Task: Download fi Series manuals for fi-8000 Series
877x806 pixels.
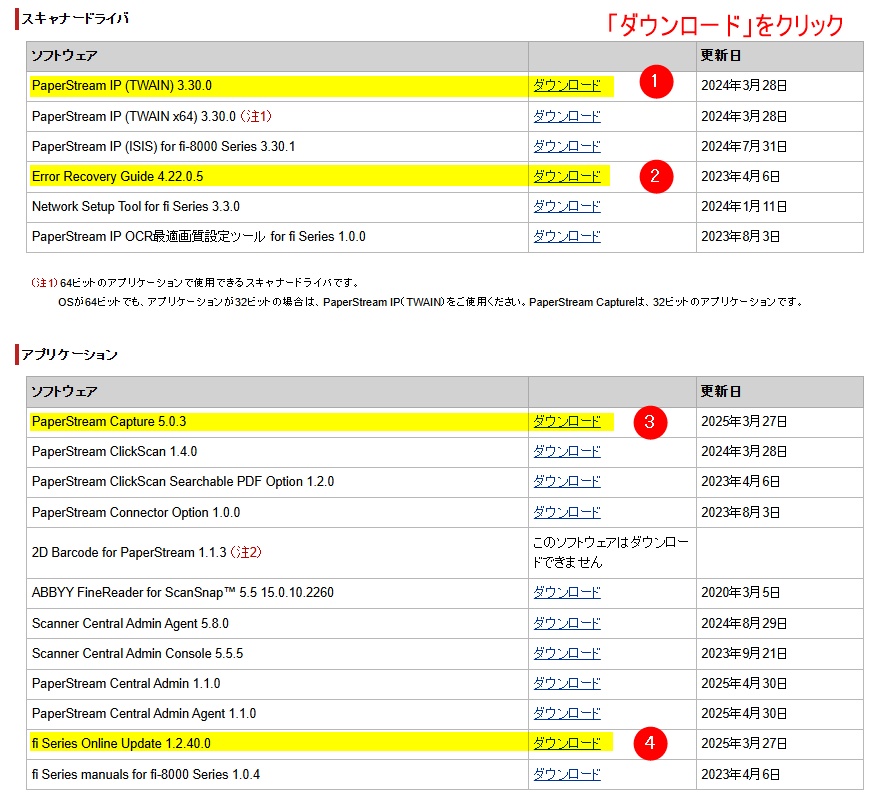Action: click(x=567, y=774)
